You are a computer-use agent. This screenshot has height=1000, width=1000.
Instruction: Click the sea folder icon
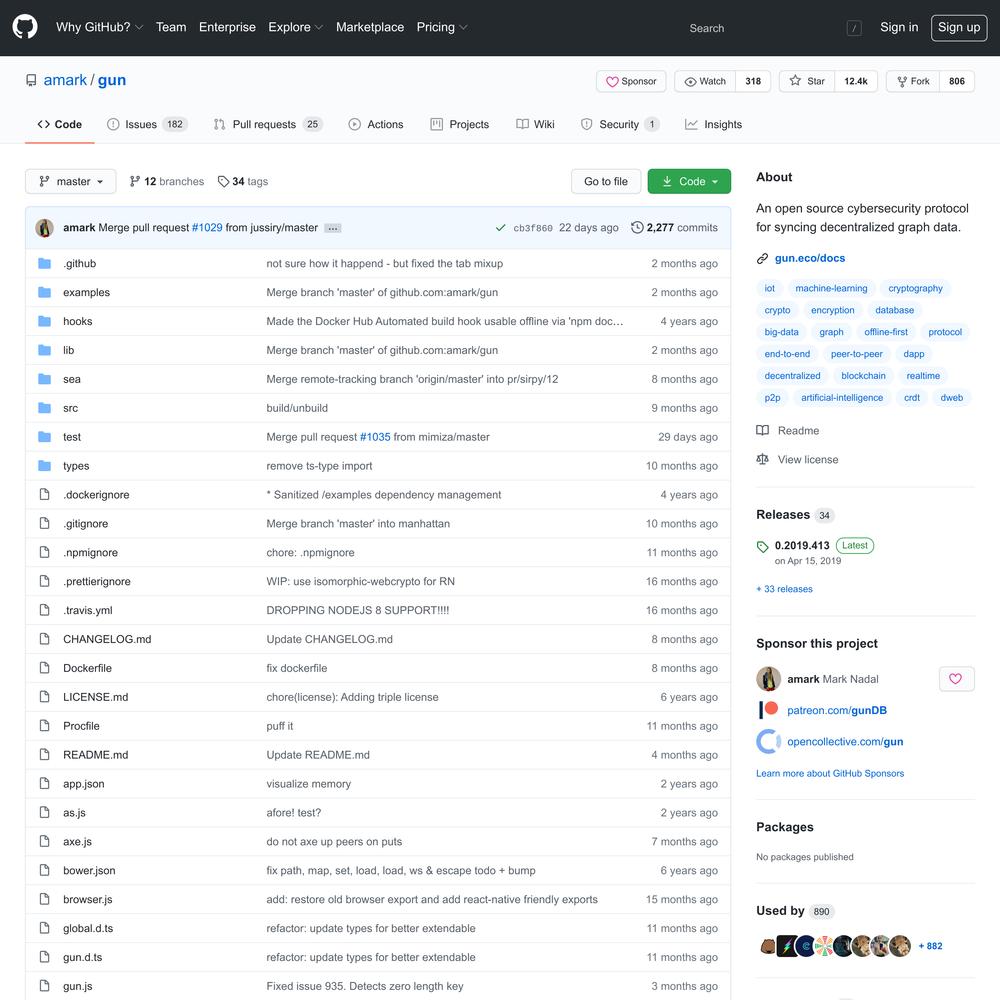(x=45, y=379)
